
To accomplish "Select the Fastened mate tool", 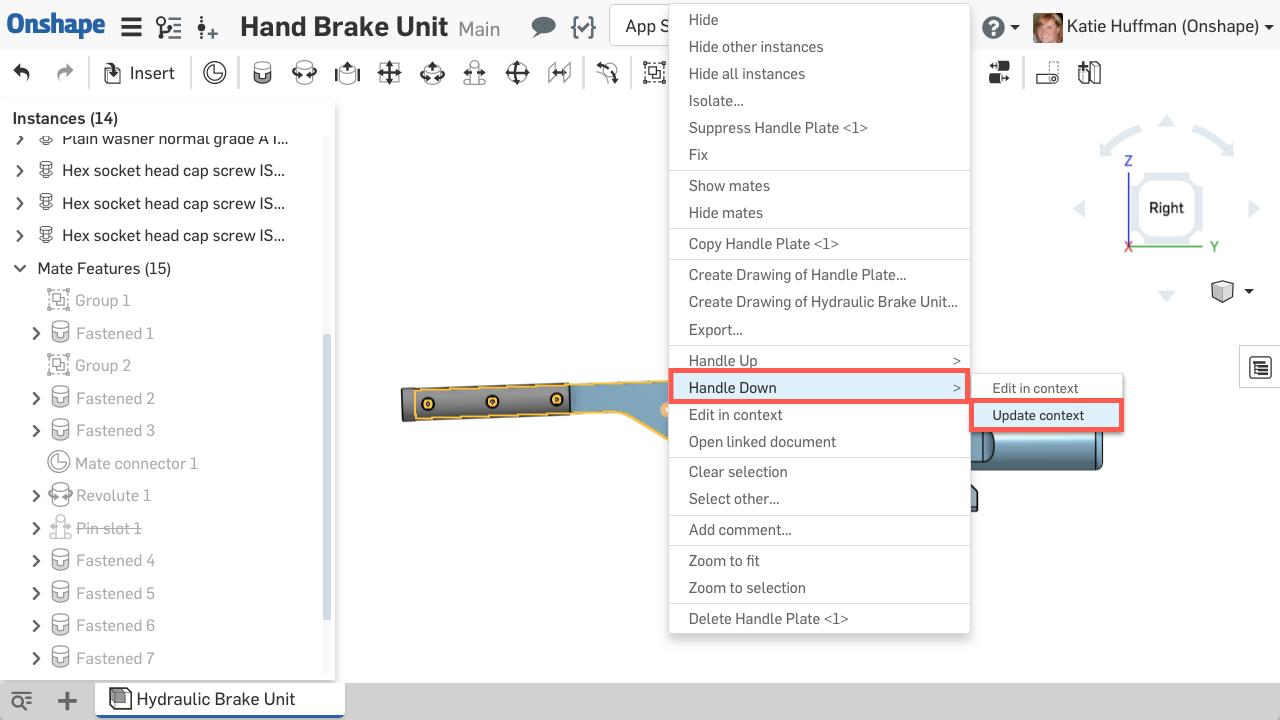I will tap(262, 73).
